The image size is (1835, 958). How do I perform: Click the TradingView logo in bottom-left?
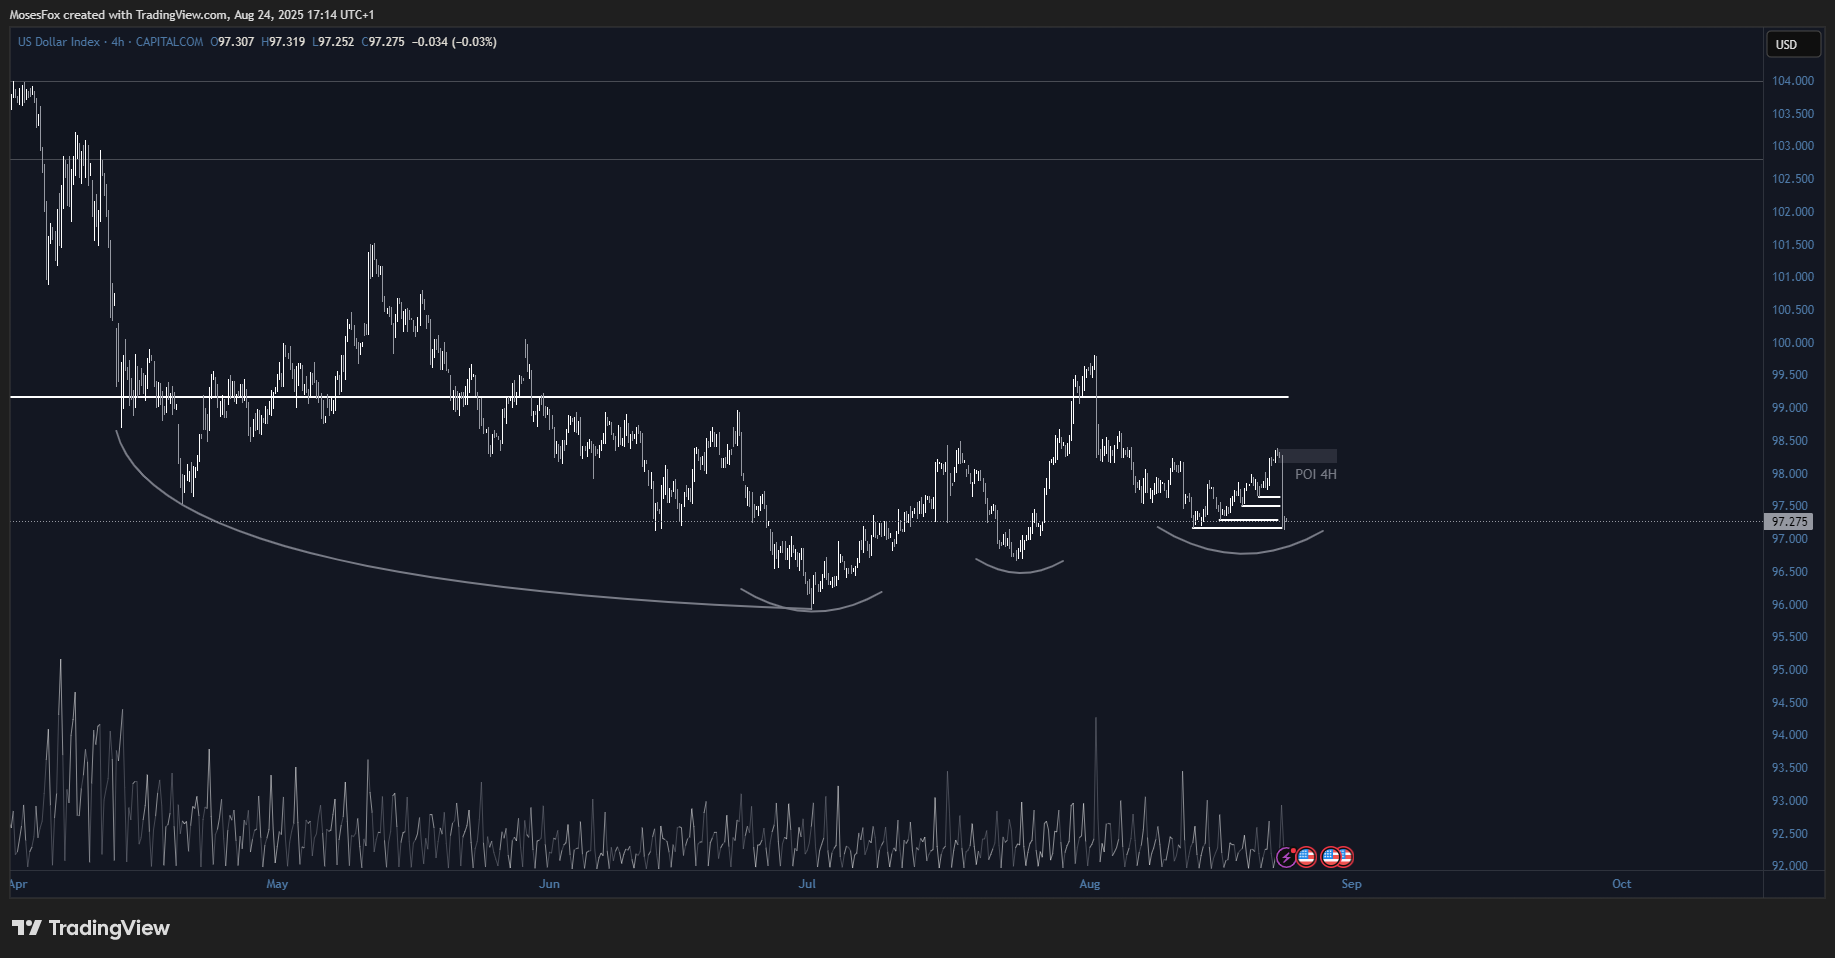[x=91, y=928]
